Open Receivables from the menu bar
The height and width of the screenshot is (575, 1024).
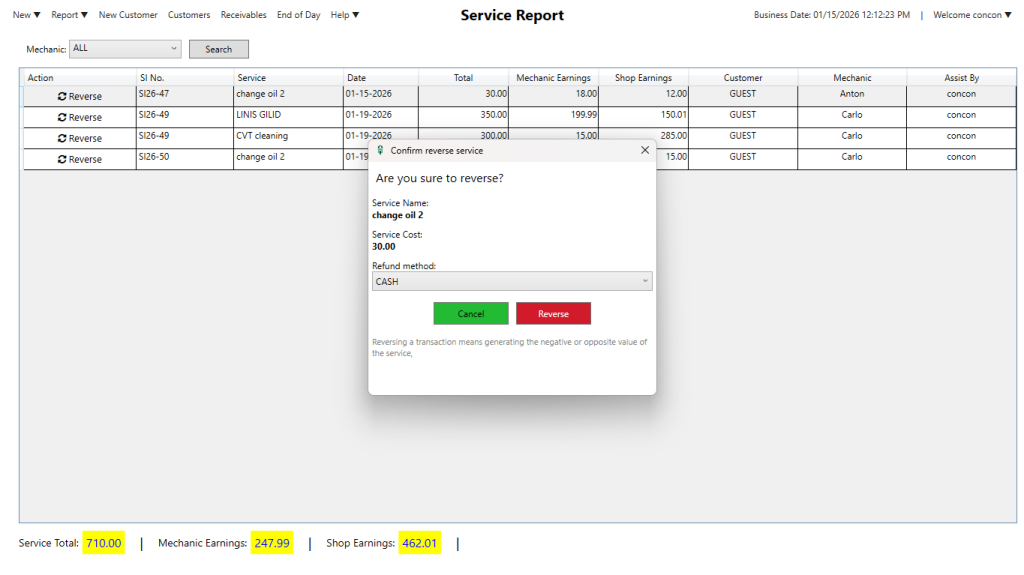[x=243, y=15]
